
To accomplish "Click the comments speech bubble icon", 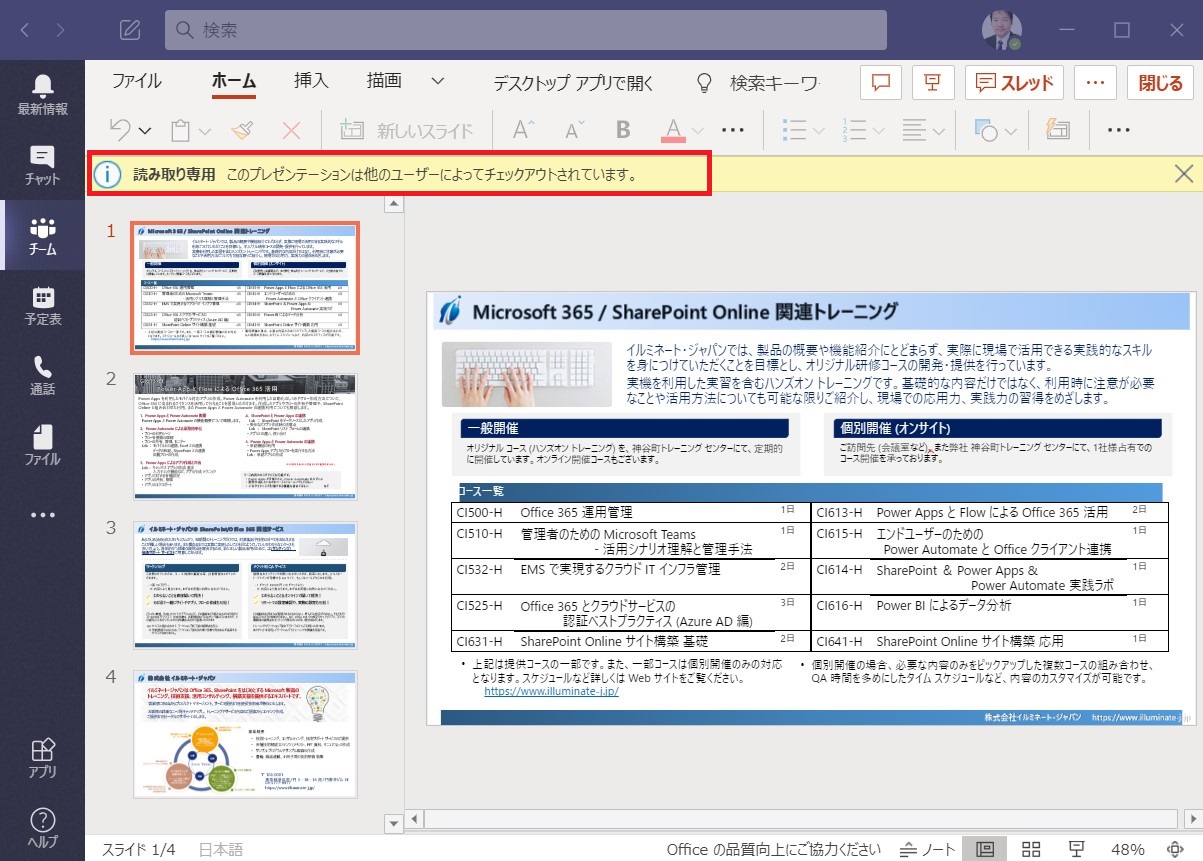I will (881, 82).
